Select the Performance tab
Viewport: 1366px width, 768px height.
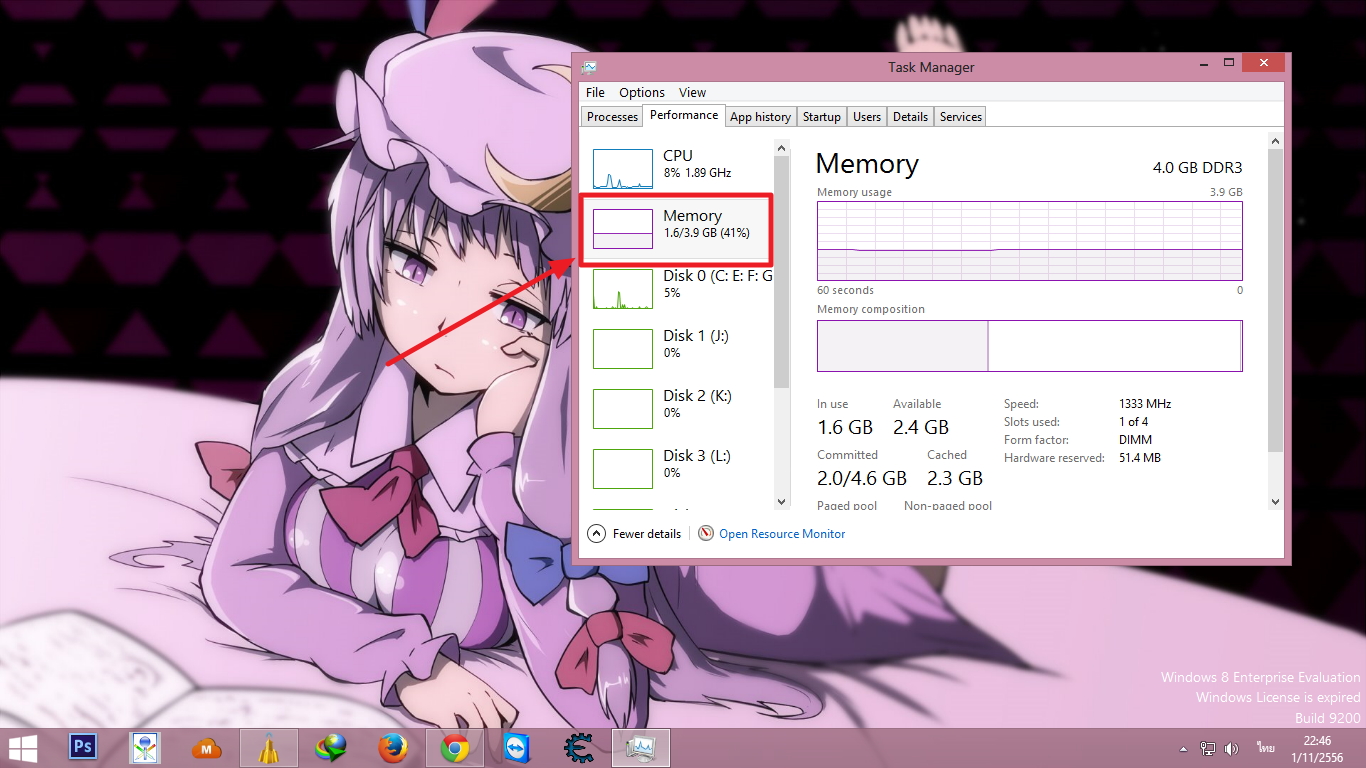(684, 115)
